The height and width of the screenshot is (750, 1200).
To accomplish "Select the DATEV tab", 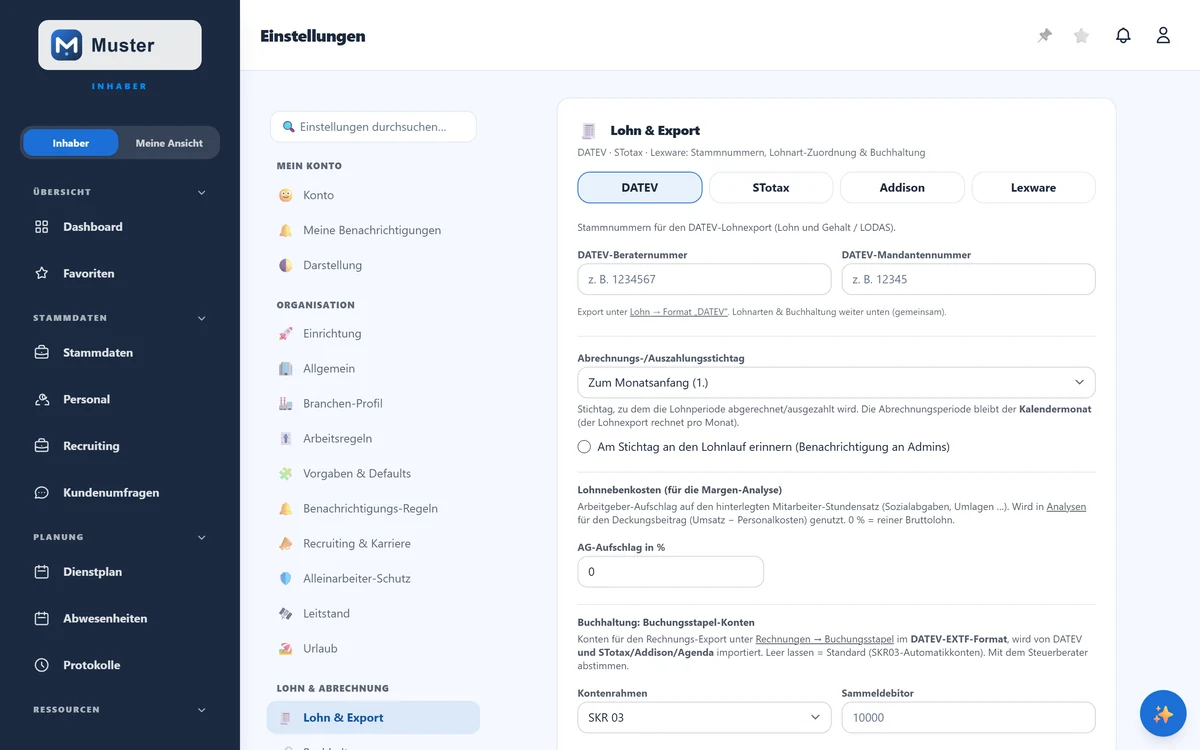I will pos(640,187).
